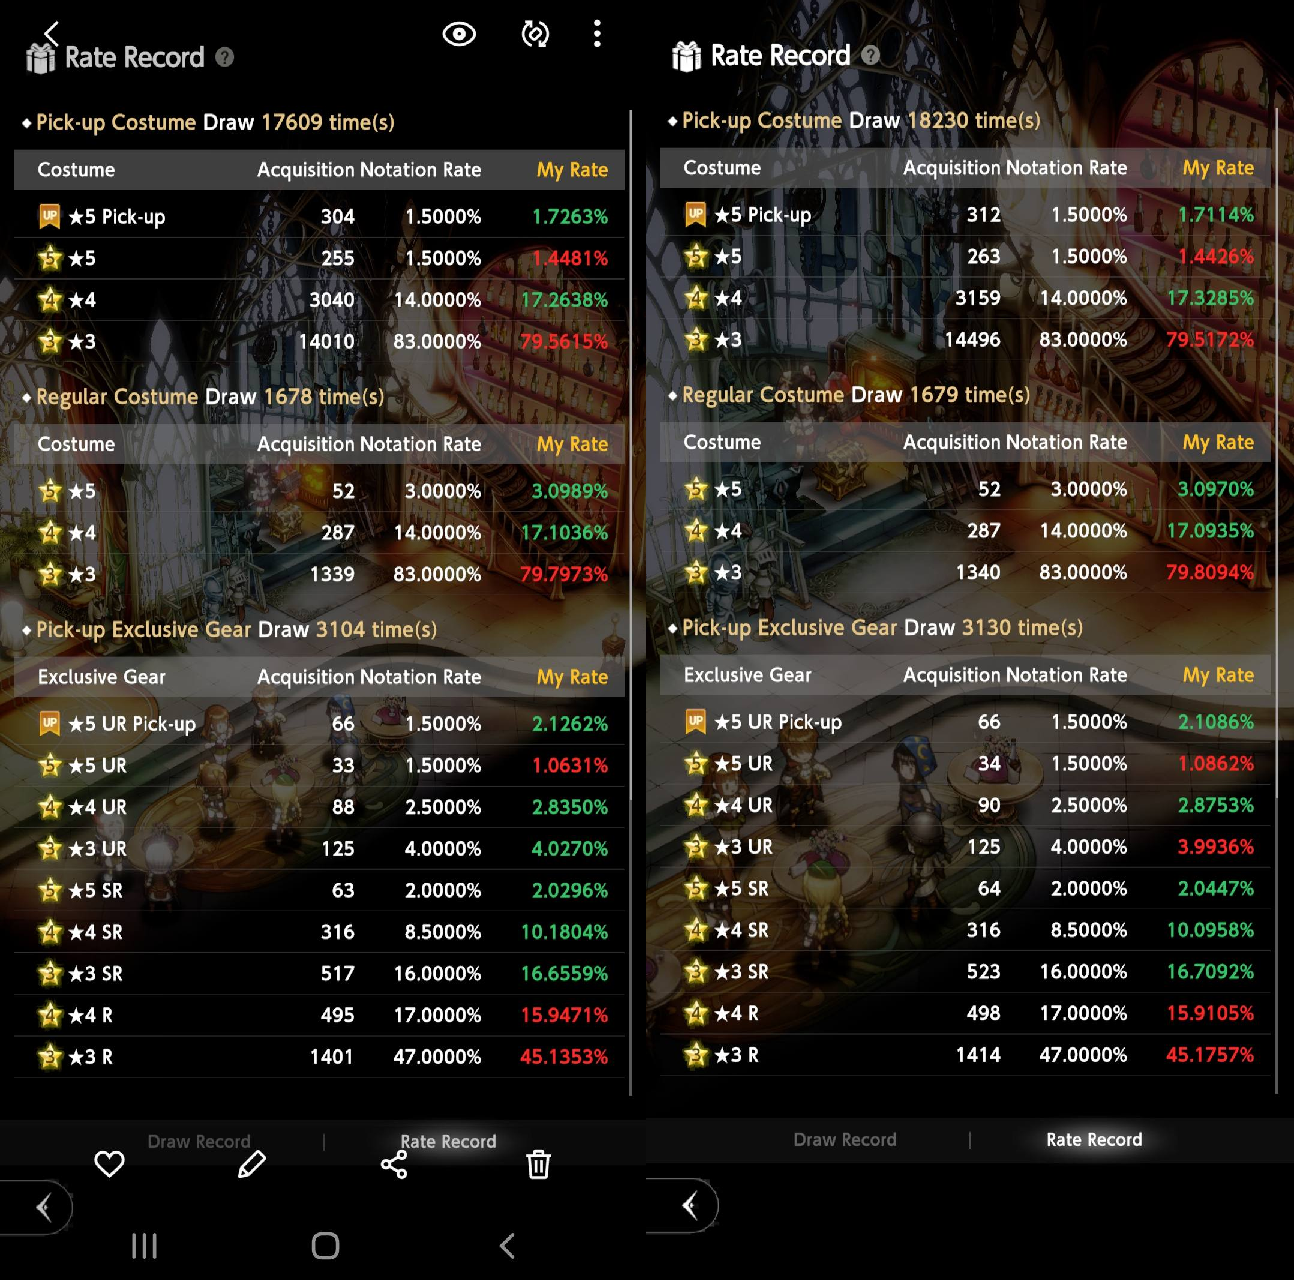Toggle the eye visibility icon in viewer toolbar
Screen dimensions: 1294x1280
coord(459,34)
